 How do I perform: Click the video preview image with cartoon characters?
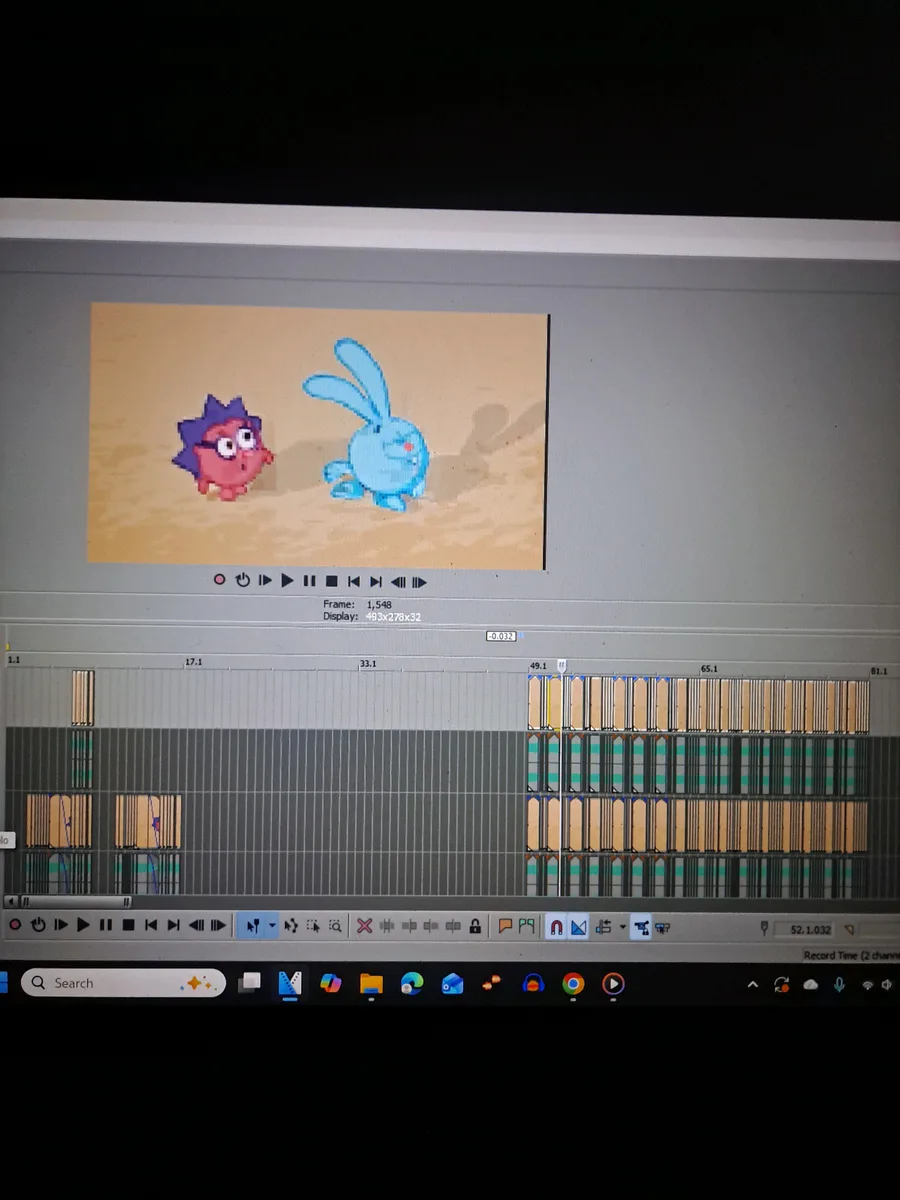(318, 435)
